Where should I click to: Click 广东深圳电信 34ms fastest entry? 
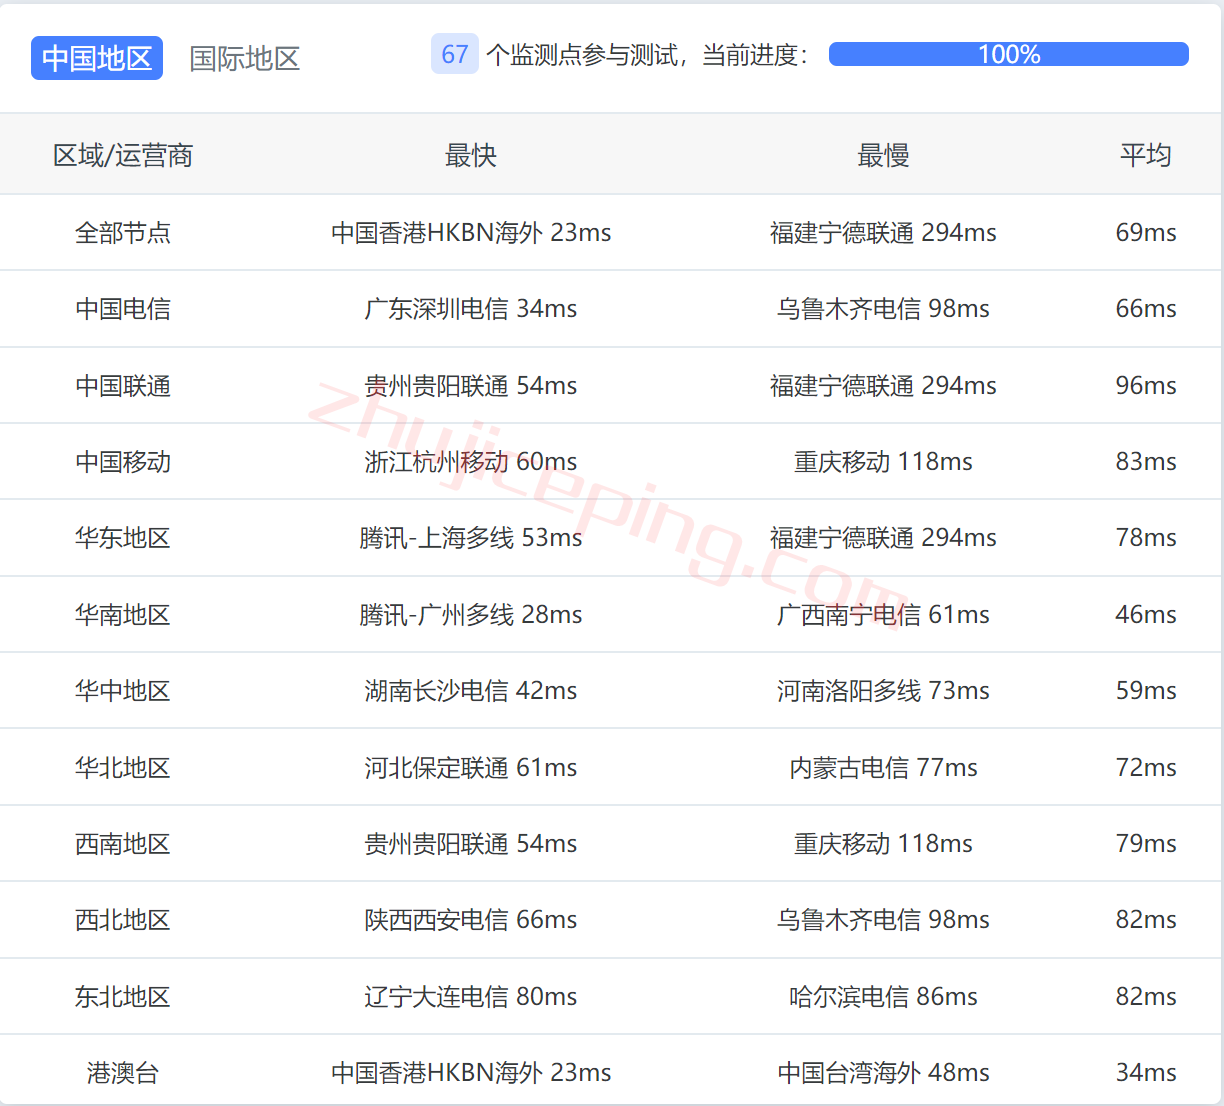(471, 309)
